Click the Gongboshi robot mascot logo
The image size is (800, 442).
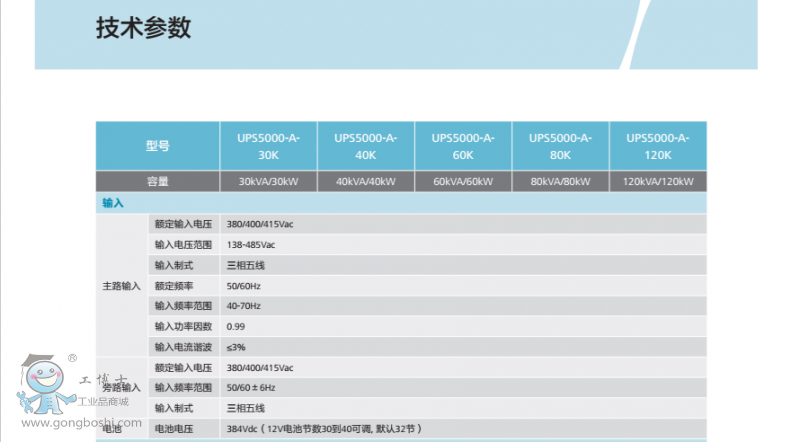click(x=43, y=385)
